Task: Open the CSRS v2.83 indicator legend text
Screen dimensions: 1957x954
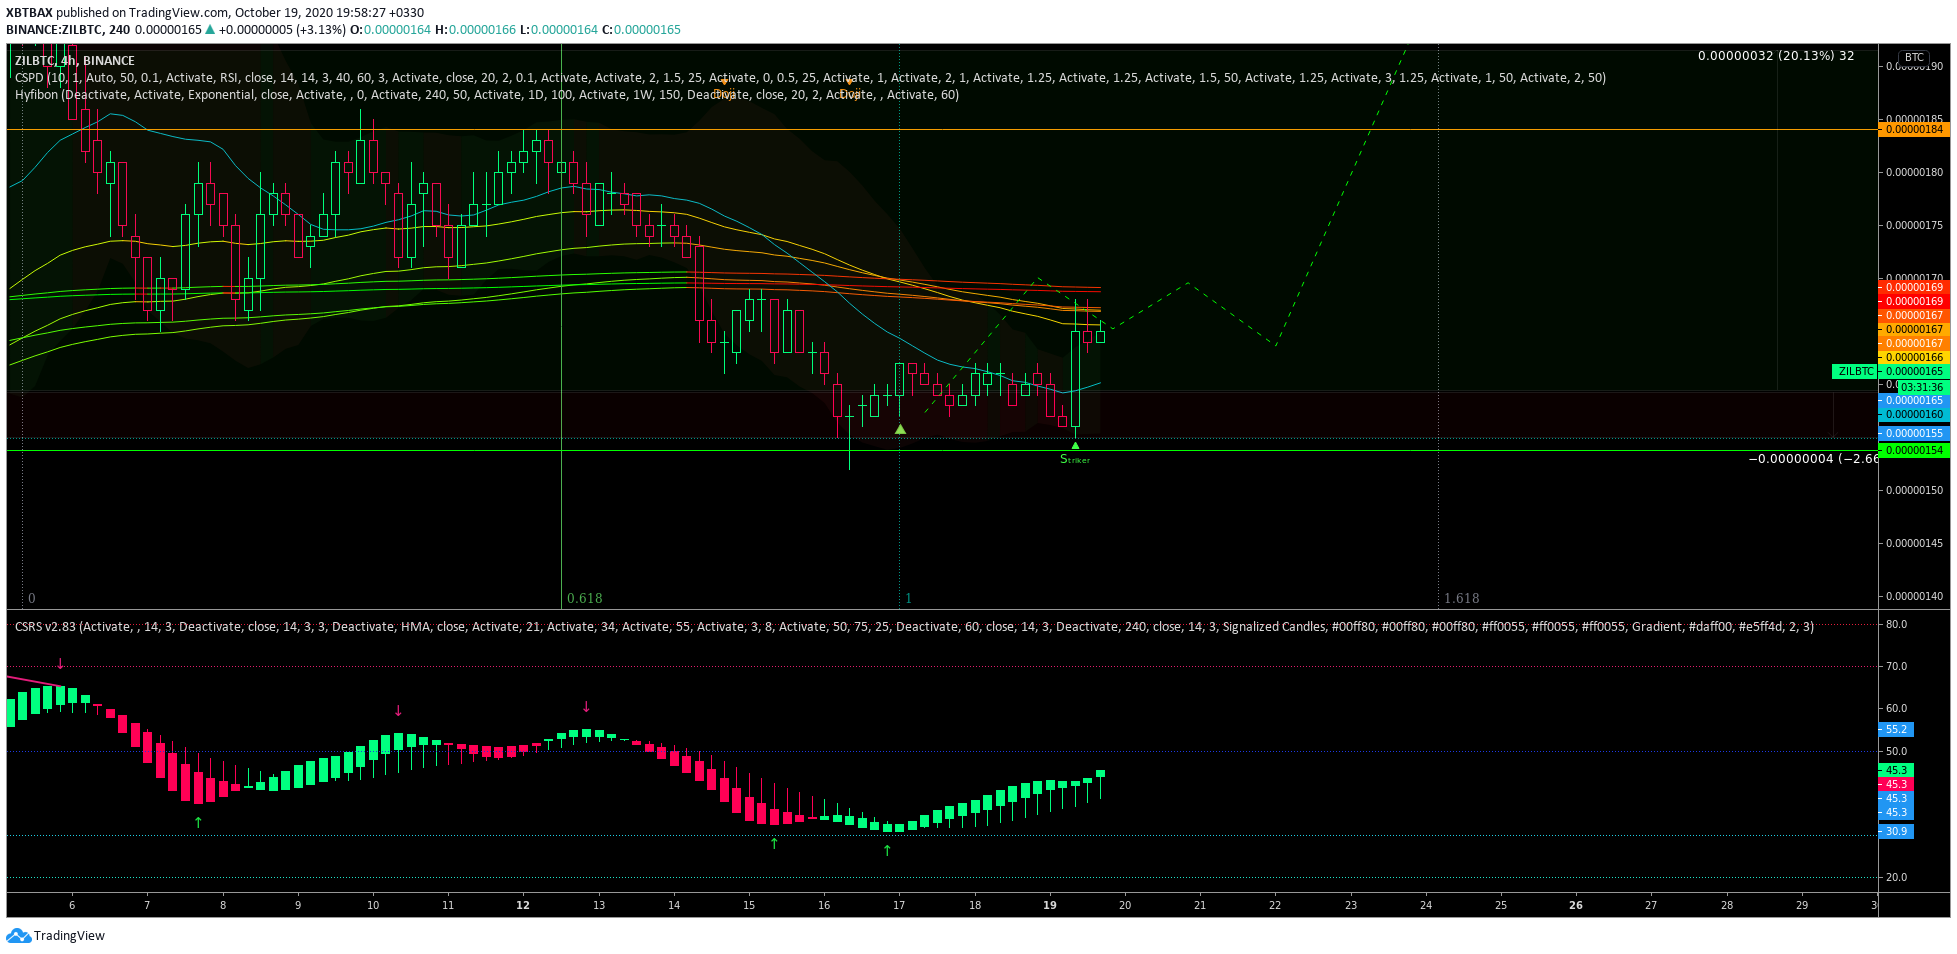Action: coord(914,627)
